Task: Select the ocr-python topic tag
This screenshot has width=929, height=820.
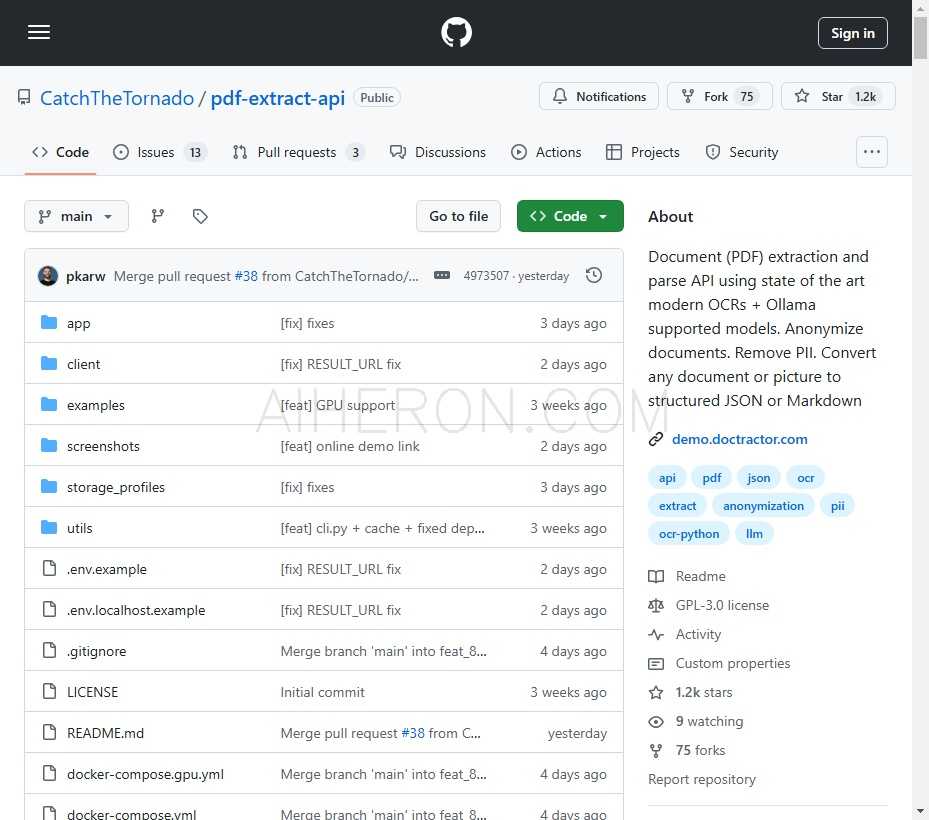Action: (689, 533)
